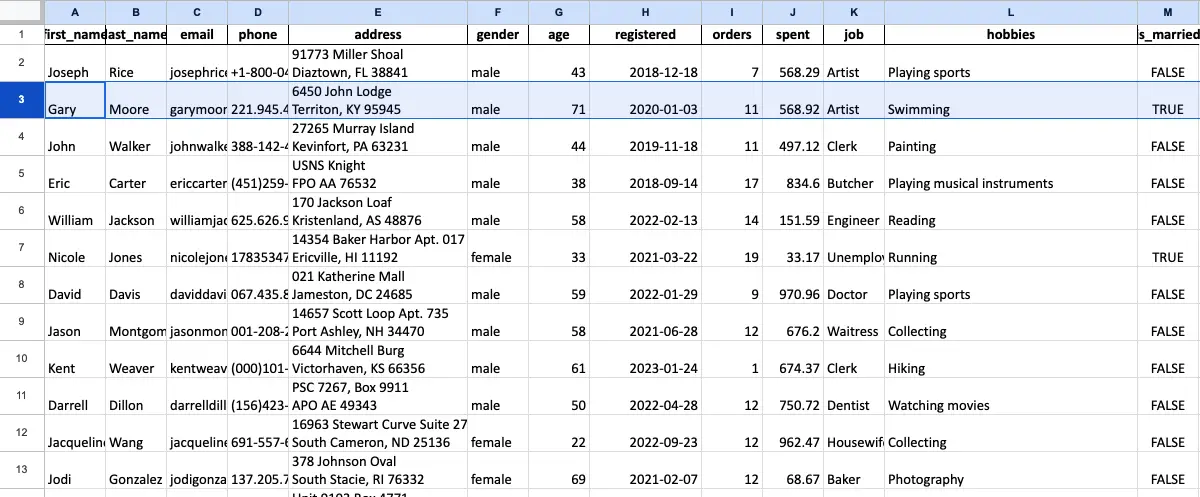
Task: Click the select-all corner box
Action: [x=22, y=12]
